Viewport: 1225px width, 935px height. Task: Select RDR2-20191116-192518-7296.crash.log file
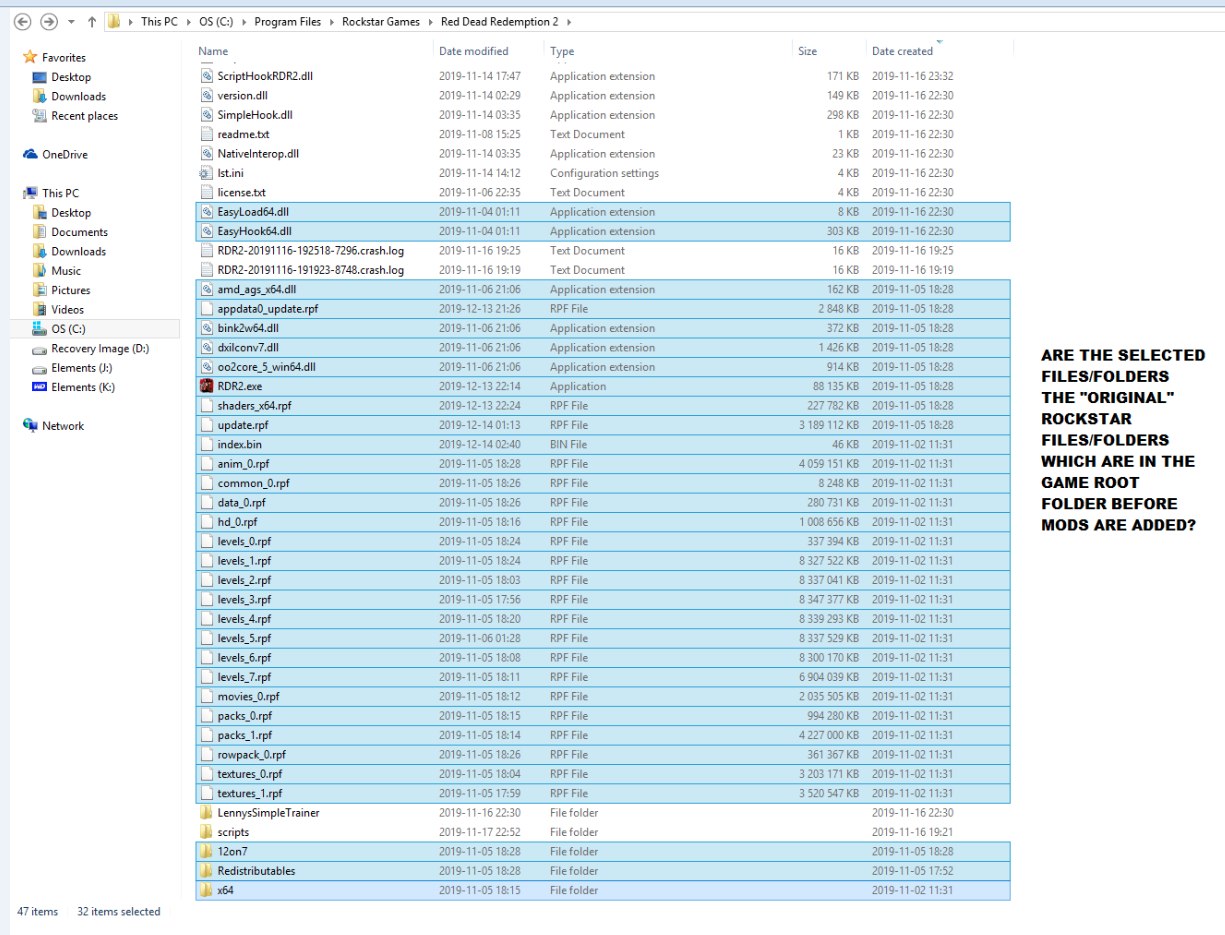pos(603,251)
